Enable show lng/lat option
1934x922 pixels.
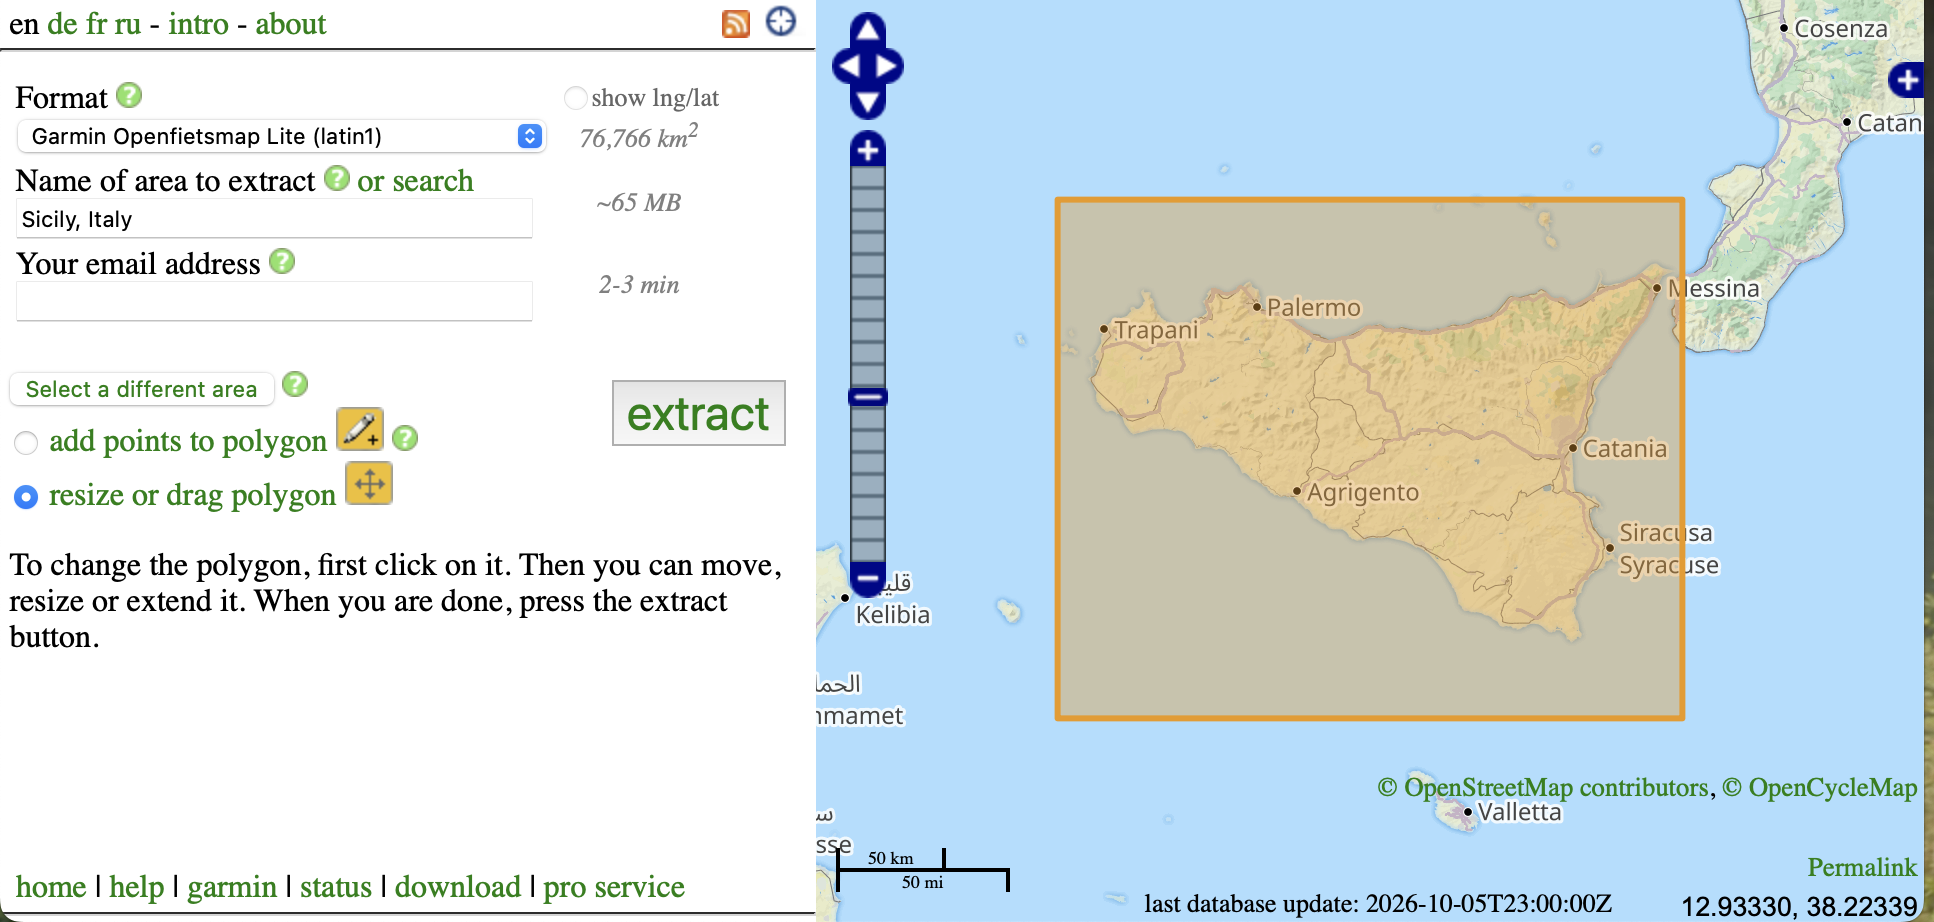pyautogui.click(x=576, y=98)
